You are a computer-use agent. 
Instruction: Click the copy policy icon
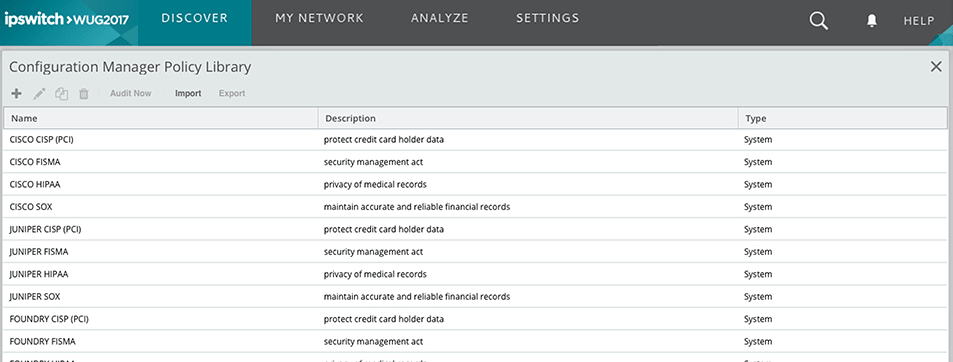tap(61, 94)
